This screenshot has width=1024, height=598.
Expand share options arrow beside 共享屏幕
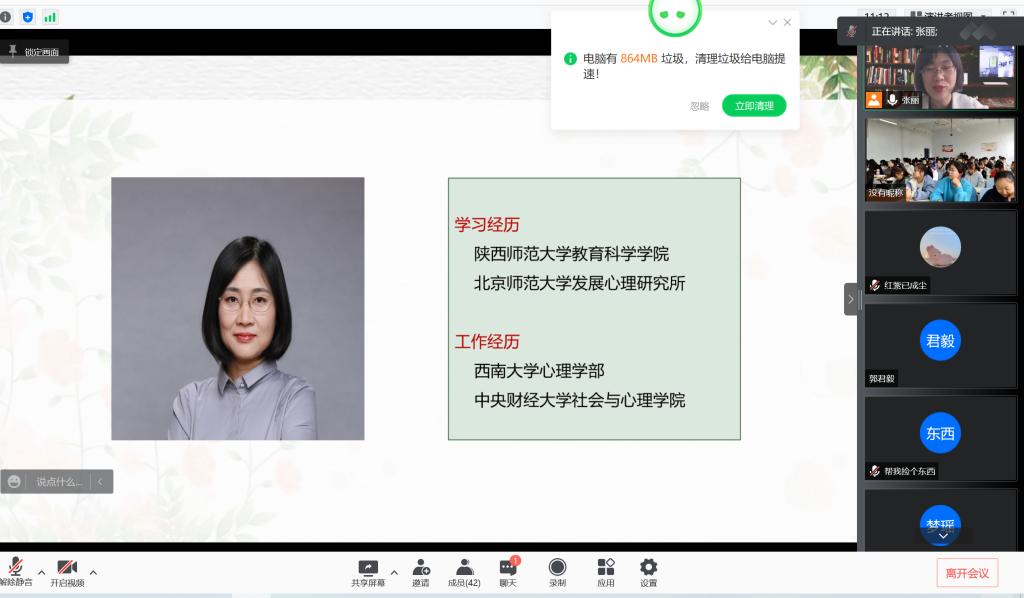[393, 573]
